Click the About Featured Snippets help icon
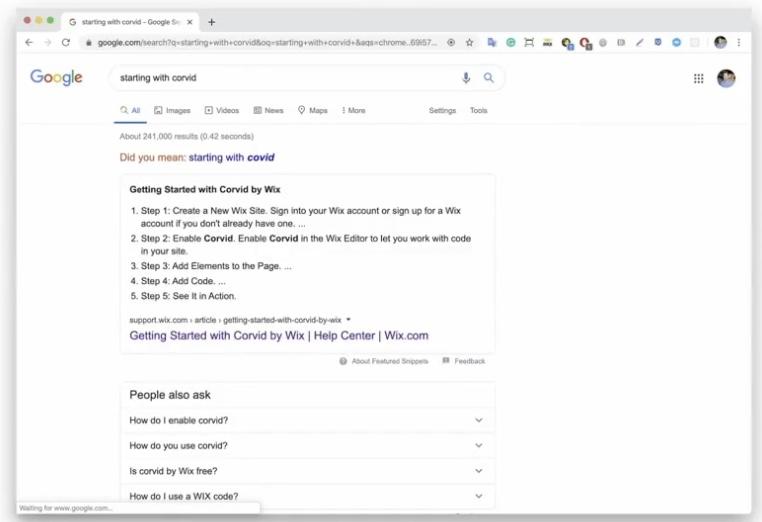The width and height of the screenshot is (762, 522). click(x=343, y=361)
